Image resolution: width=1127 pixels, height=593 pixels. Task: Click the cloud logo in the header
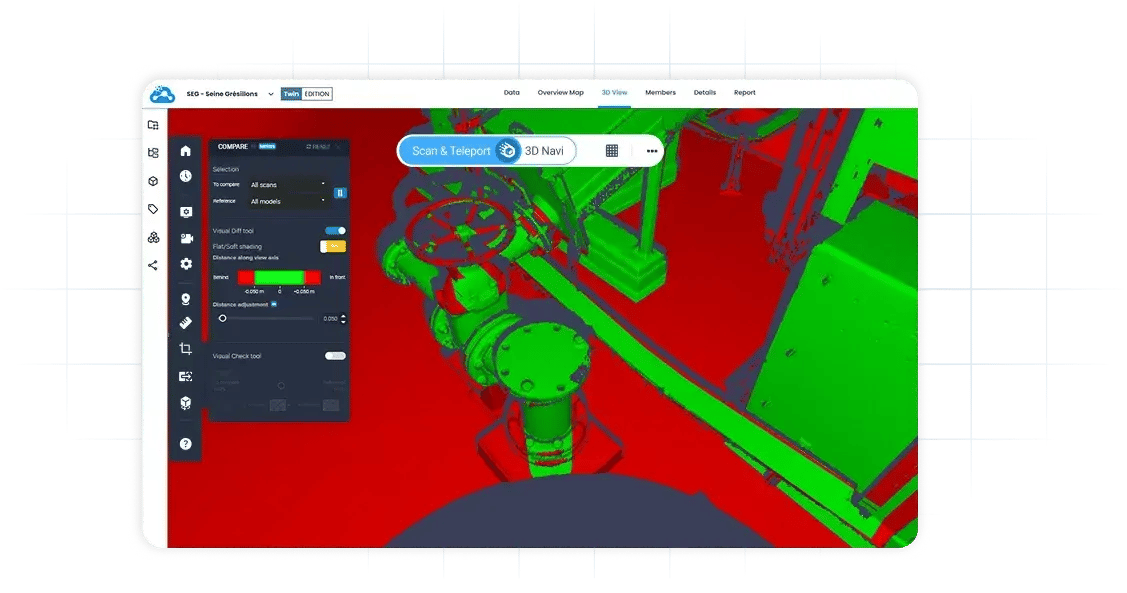[162, 93]
